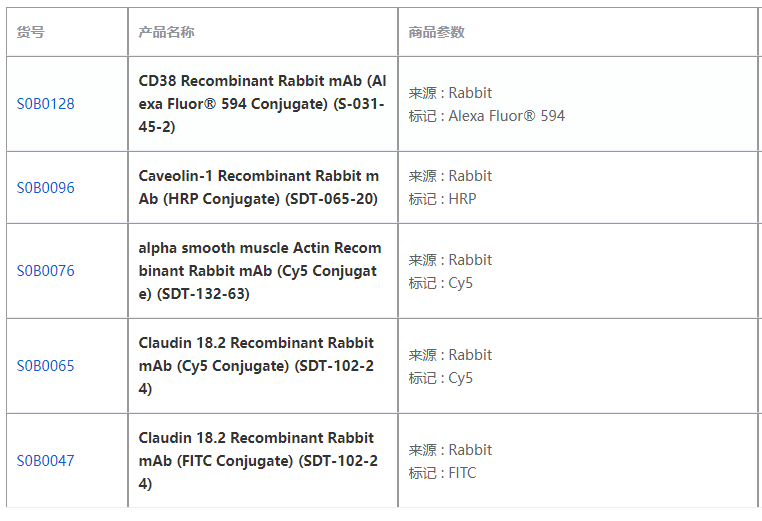762x521 pixels.
Task: Open product link S0B0096
Action: 45,187
